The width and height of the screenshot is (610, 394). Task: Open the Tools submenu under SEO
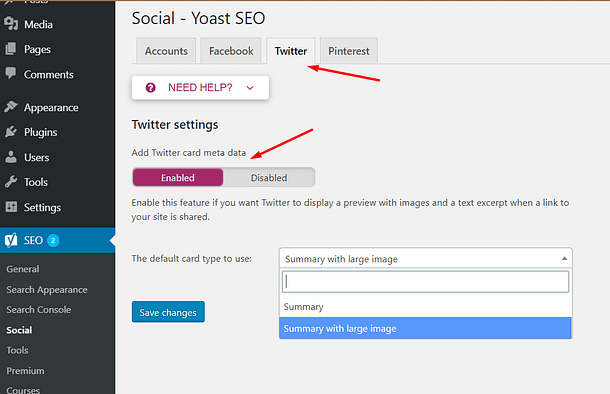17,350
